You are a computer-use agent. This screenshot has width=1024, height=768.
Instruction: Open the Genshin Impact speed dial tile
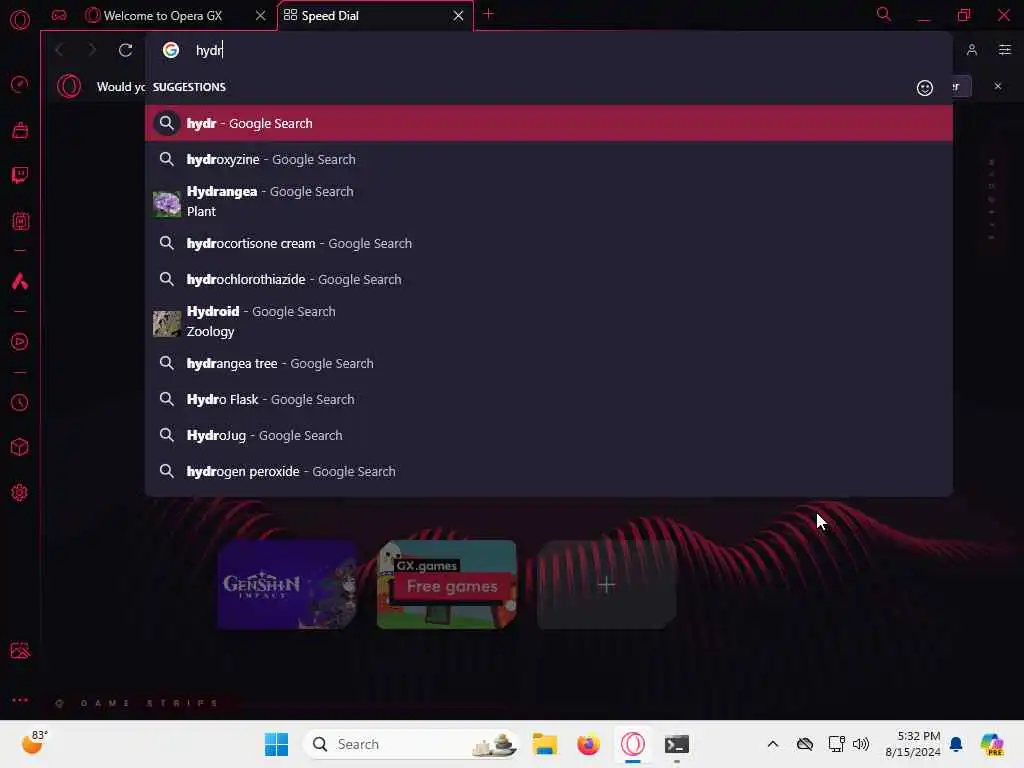[287, 584]
